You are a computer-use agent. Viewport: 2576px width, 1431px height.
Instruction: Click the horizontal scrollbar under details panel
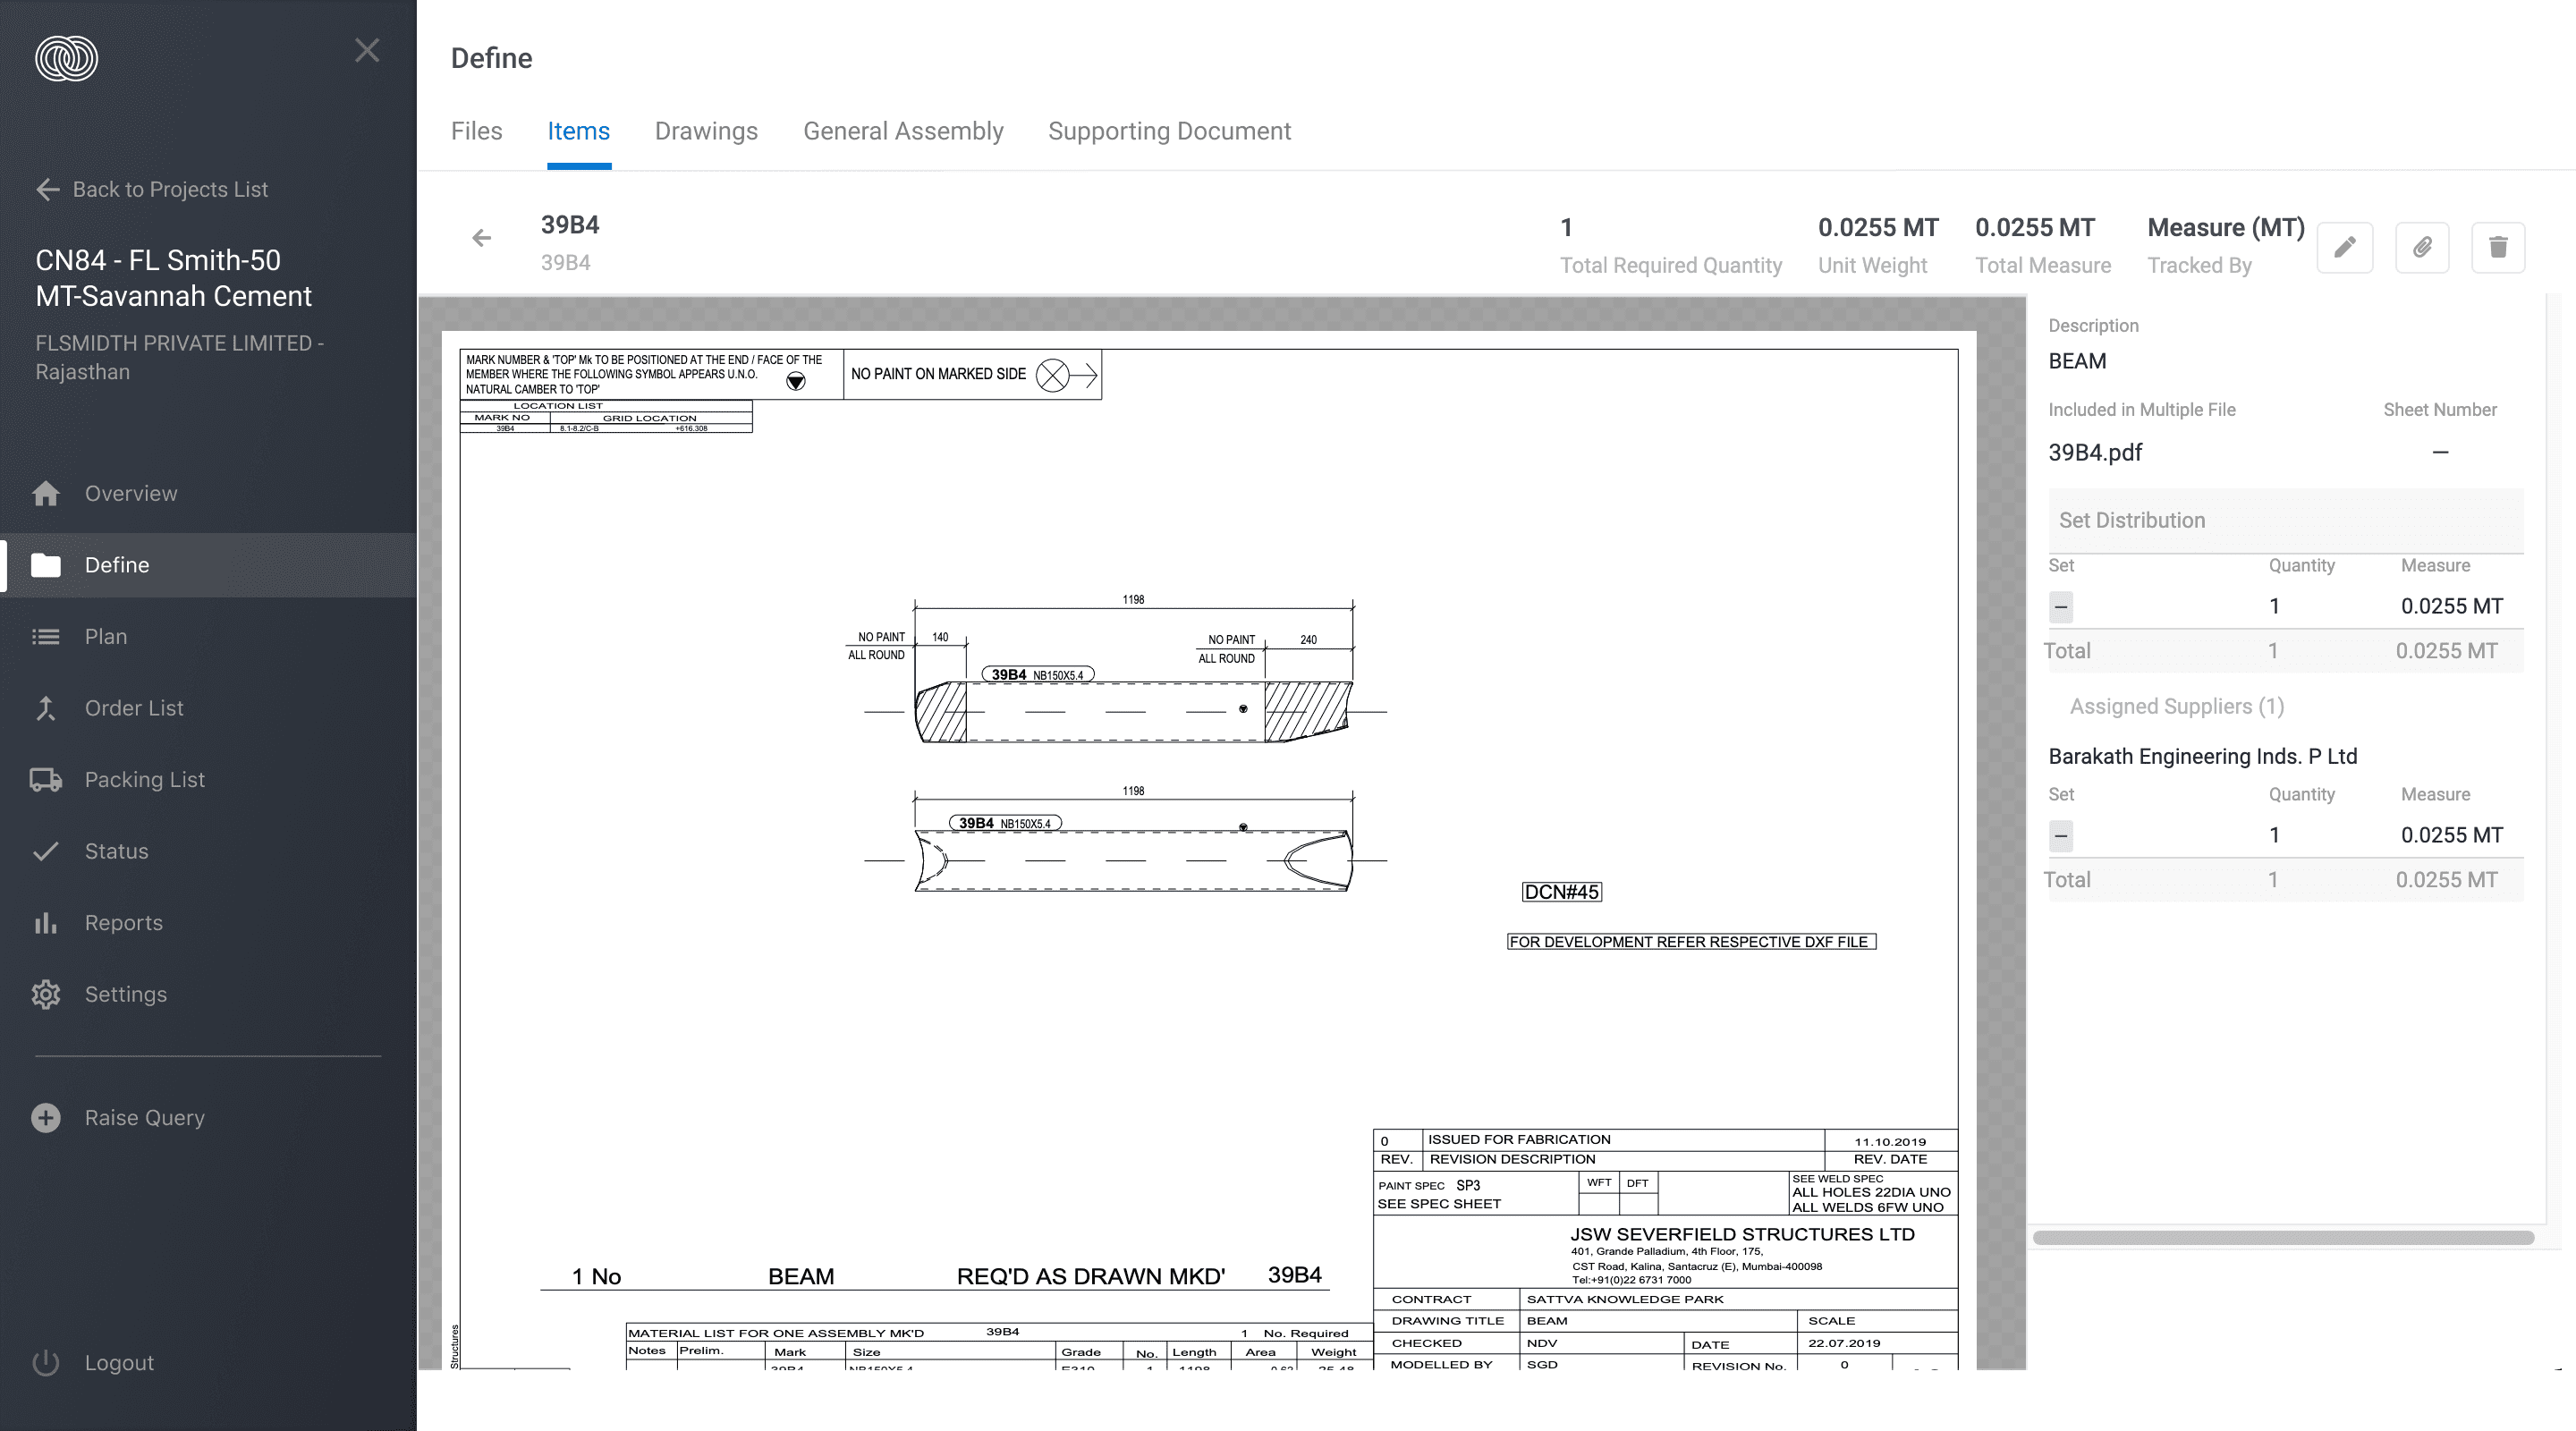[x=2283, y=1238]
